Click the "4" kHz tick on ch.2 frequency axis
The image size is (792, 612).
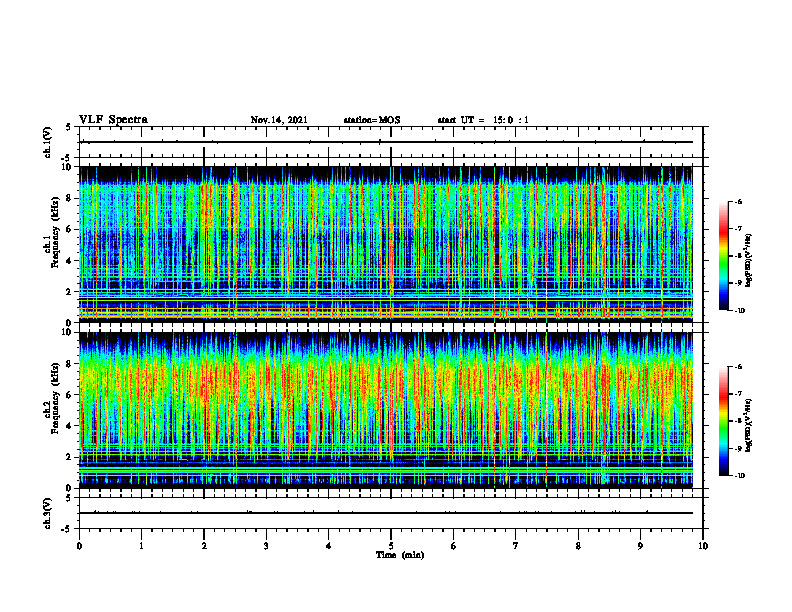pos(70,426)
